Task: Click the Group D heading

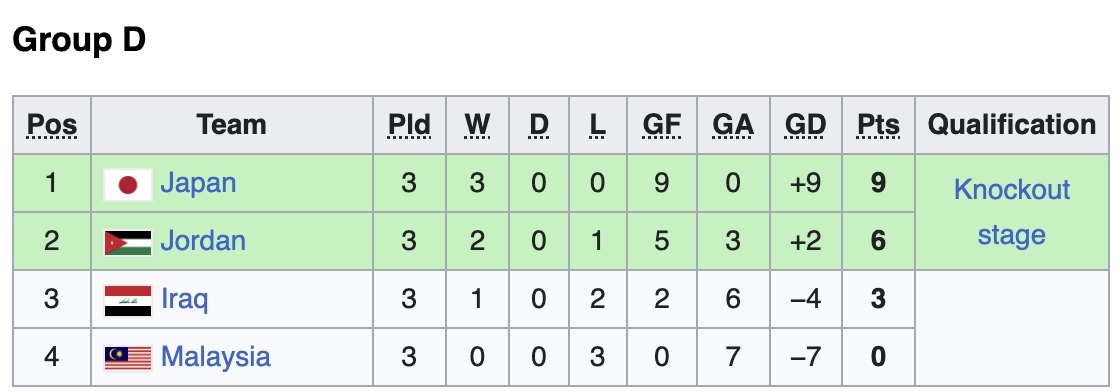Action: point(79,41)
